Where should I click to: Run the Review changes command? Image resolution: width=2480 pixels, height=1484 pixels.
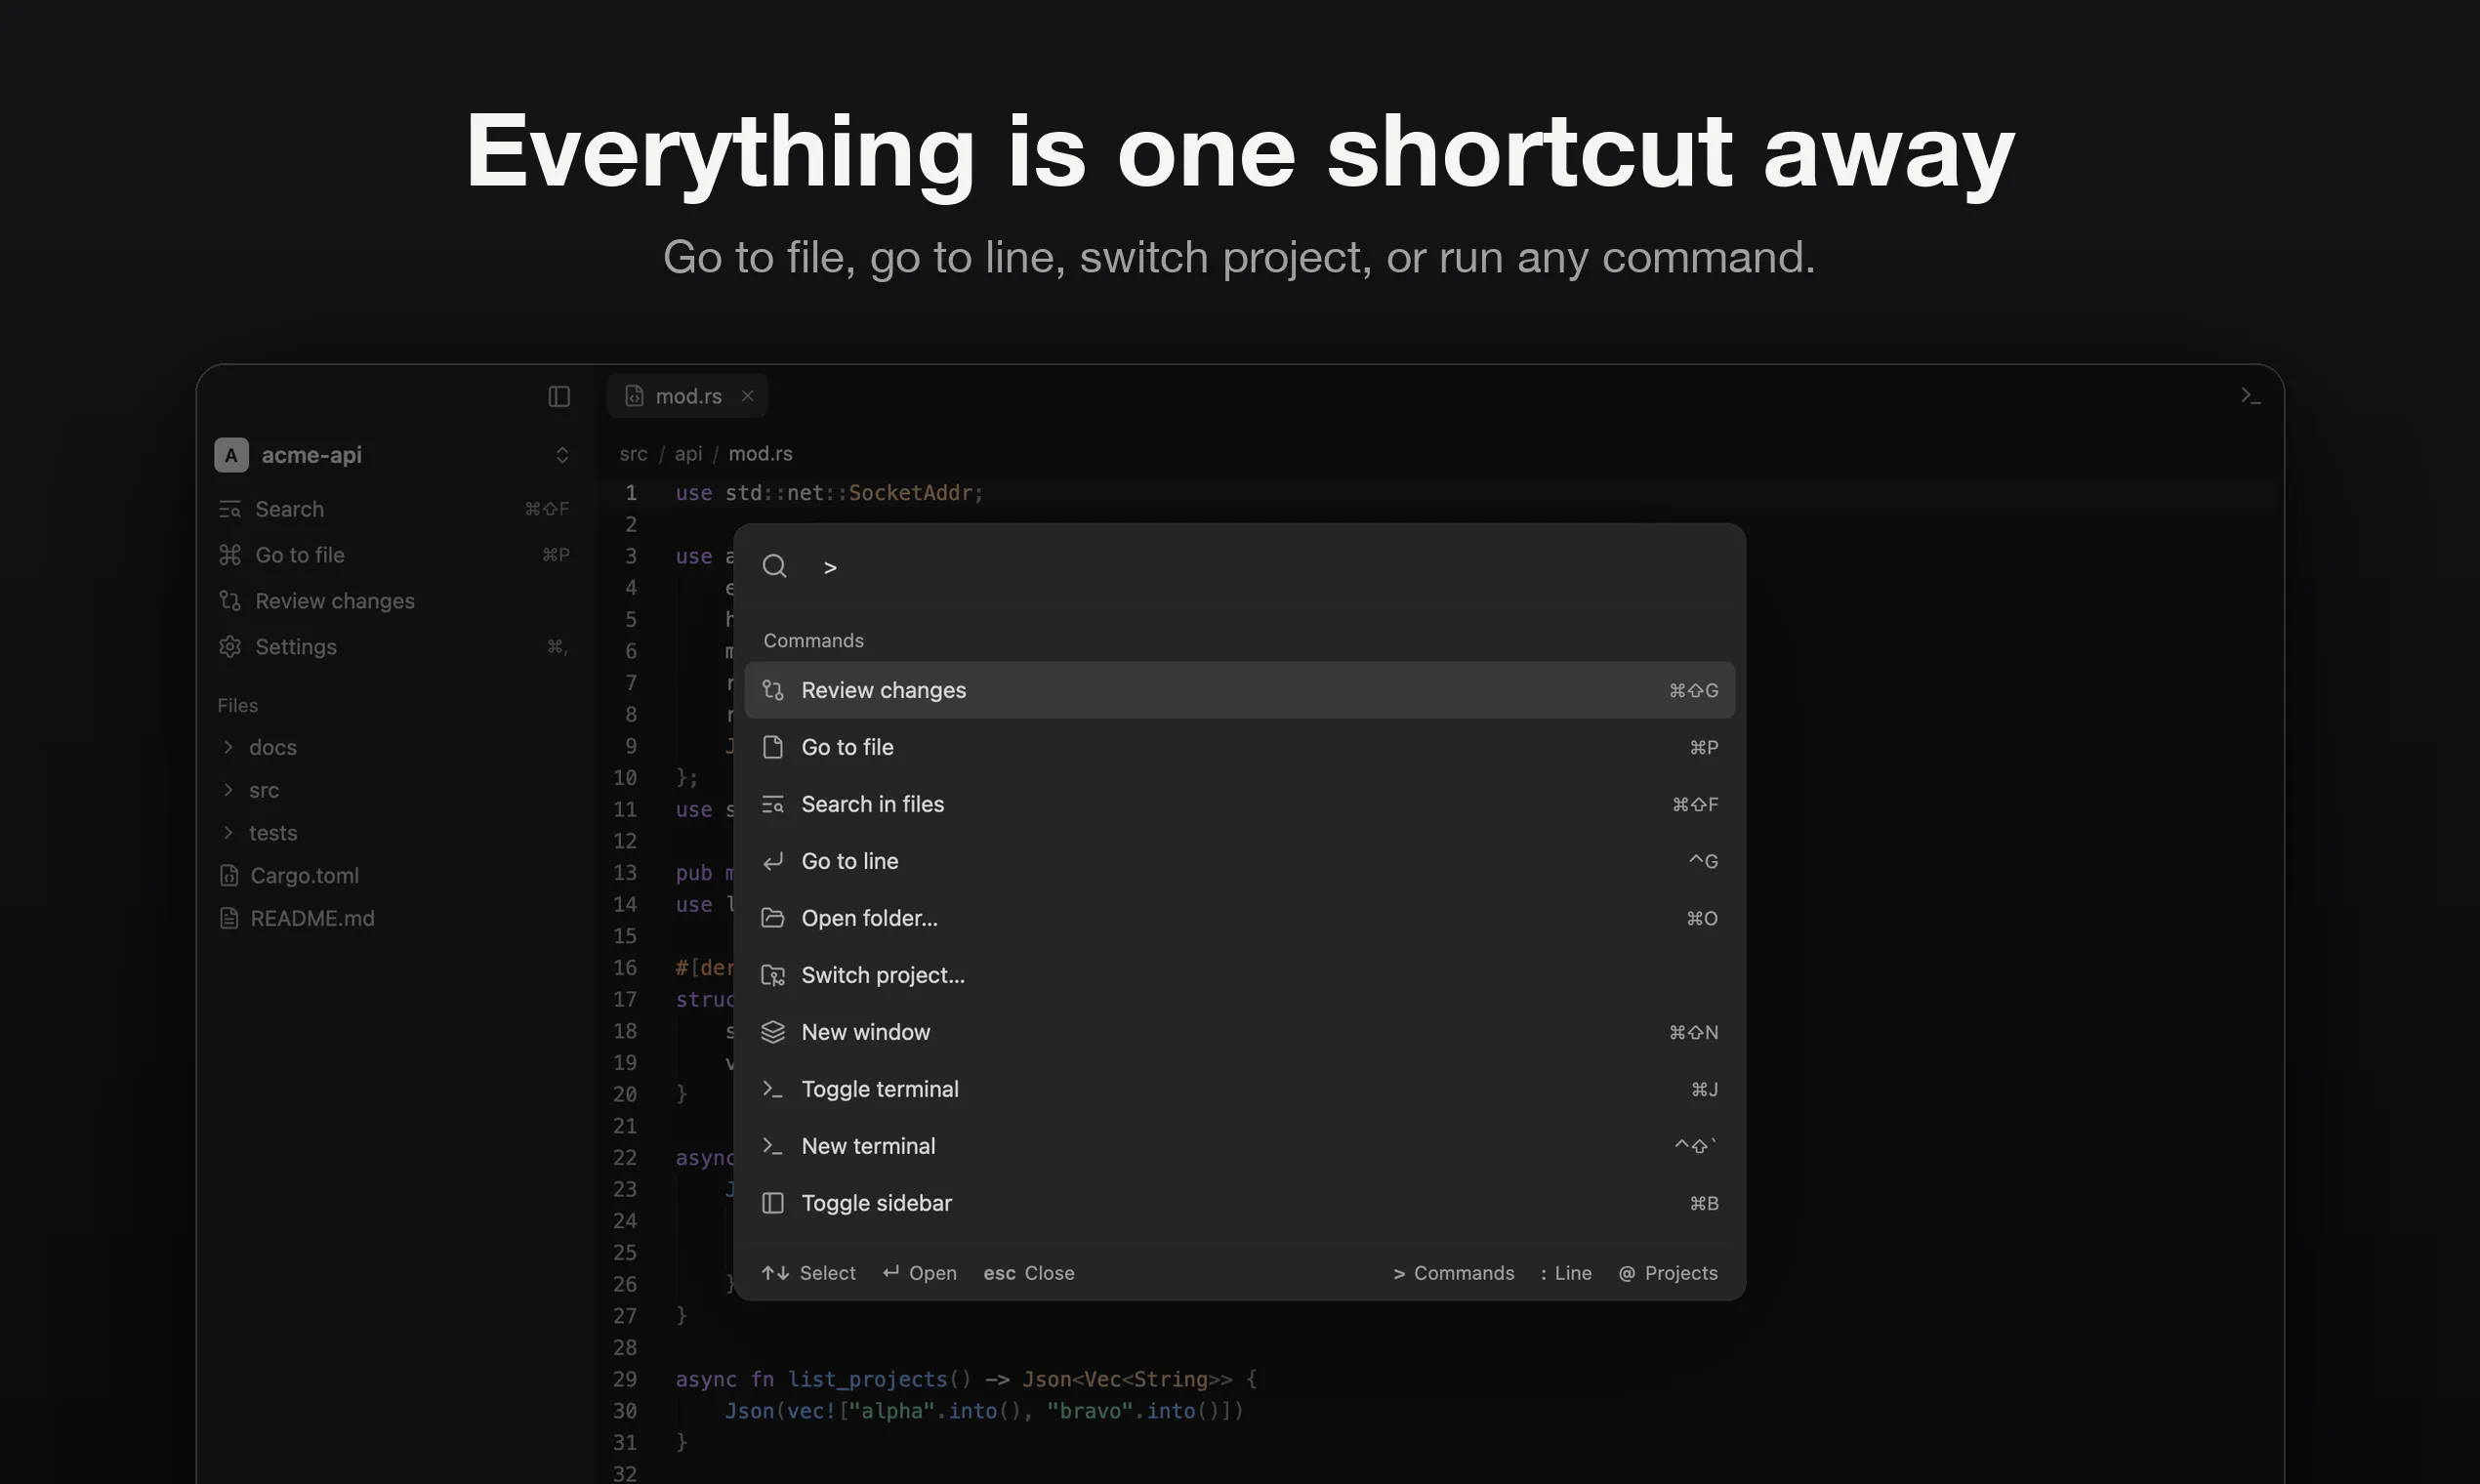[1239, 690]
